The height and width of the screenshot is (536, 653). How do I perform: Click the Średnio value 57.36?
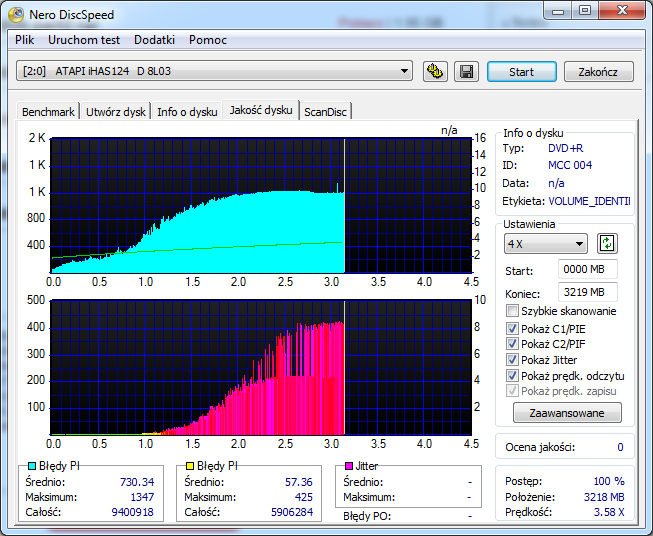299,482
